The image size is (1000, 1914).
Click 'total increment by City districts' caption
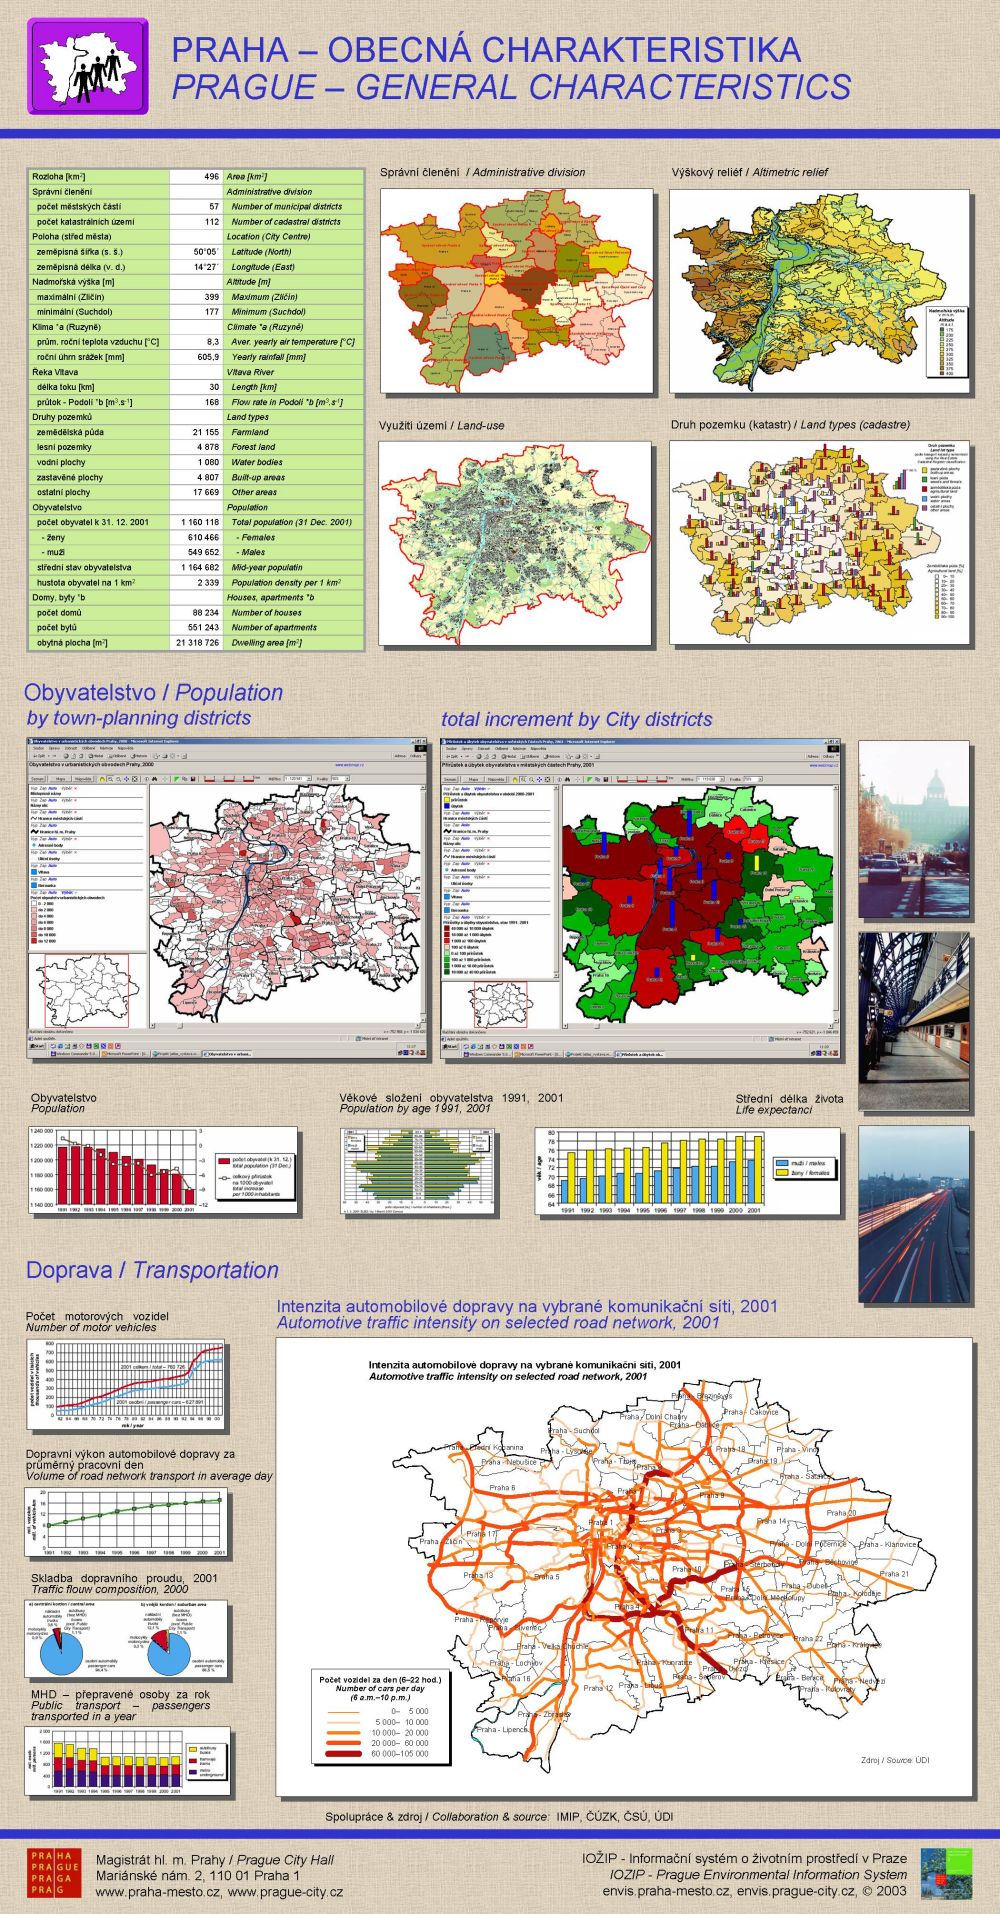click(x=577, y=719)
